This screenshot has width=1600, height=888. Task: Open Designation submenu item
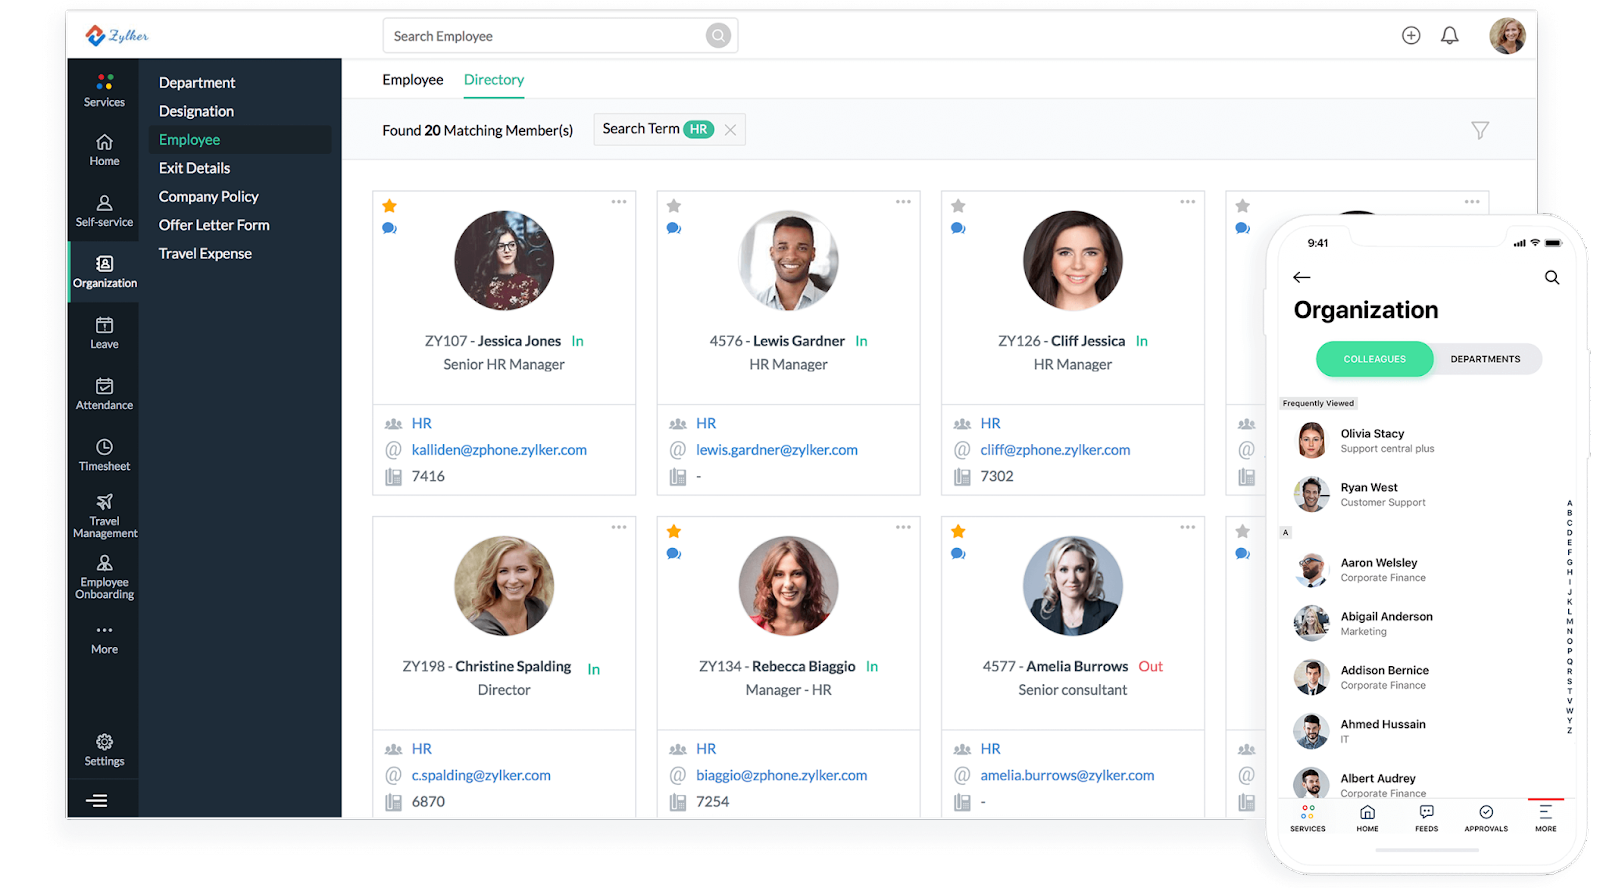click(196, 111)
